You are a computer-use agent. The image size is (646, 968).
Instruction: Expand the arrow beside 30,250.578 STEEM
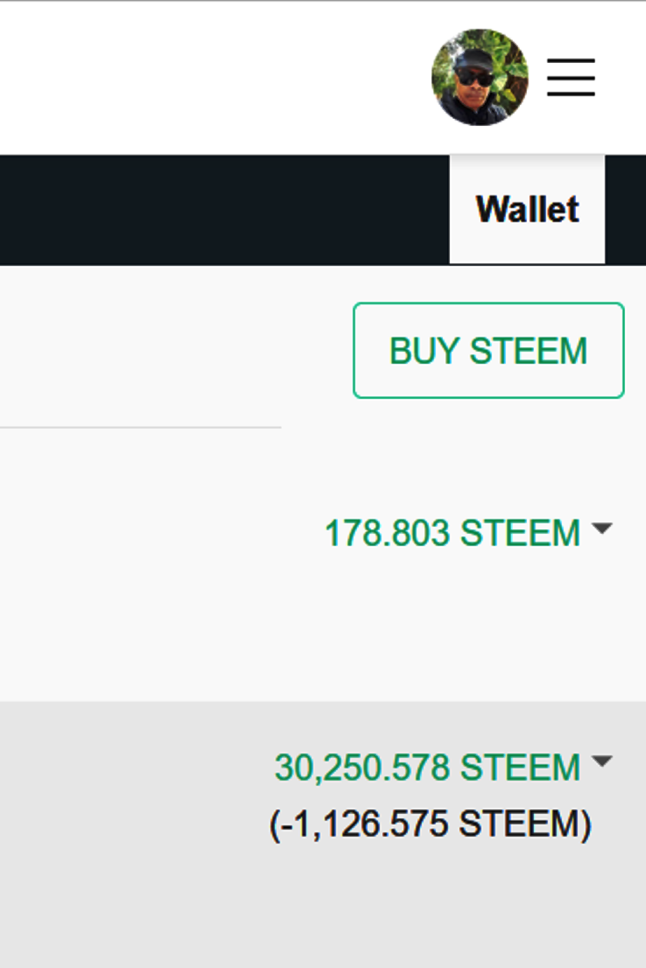pyautogui.click(x=601, y=762)
